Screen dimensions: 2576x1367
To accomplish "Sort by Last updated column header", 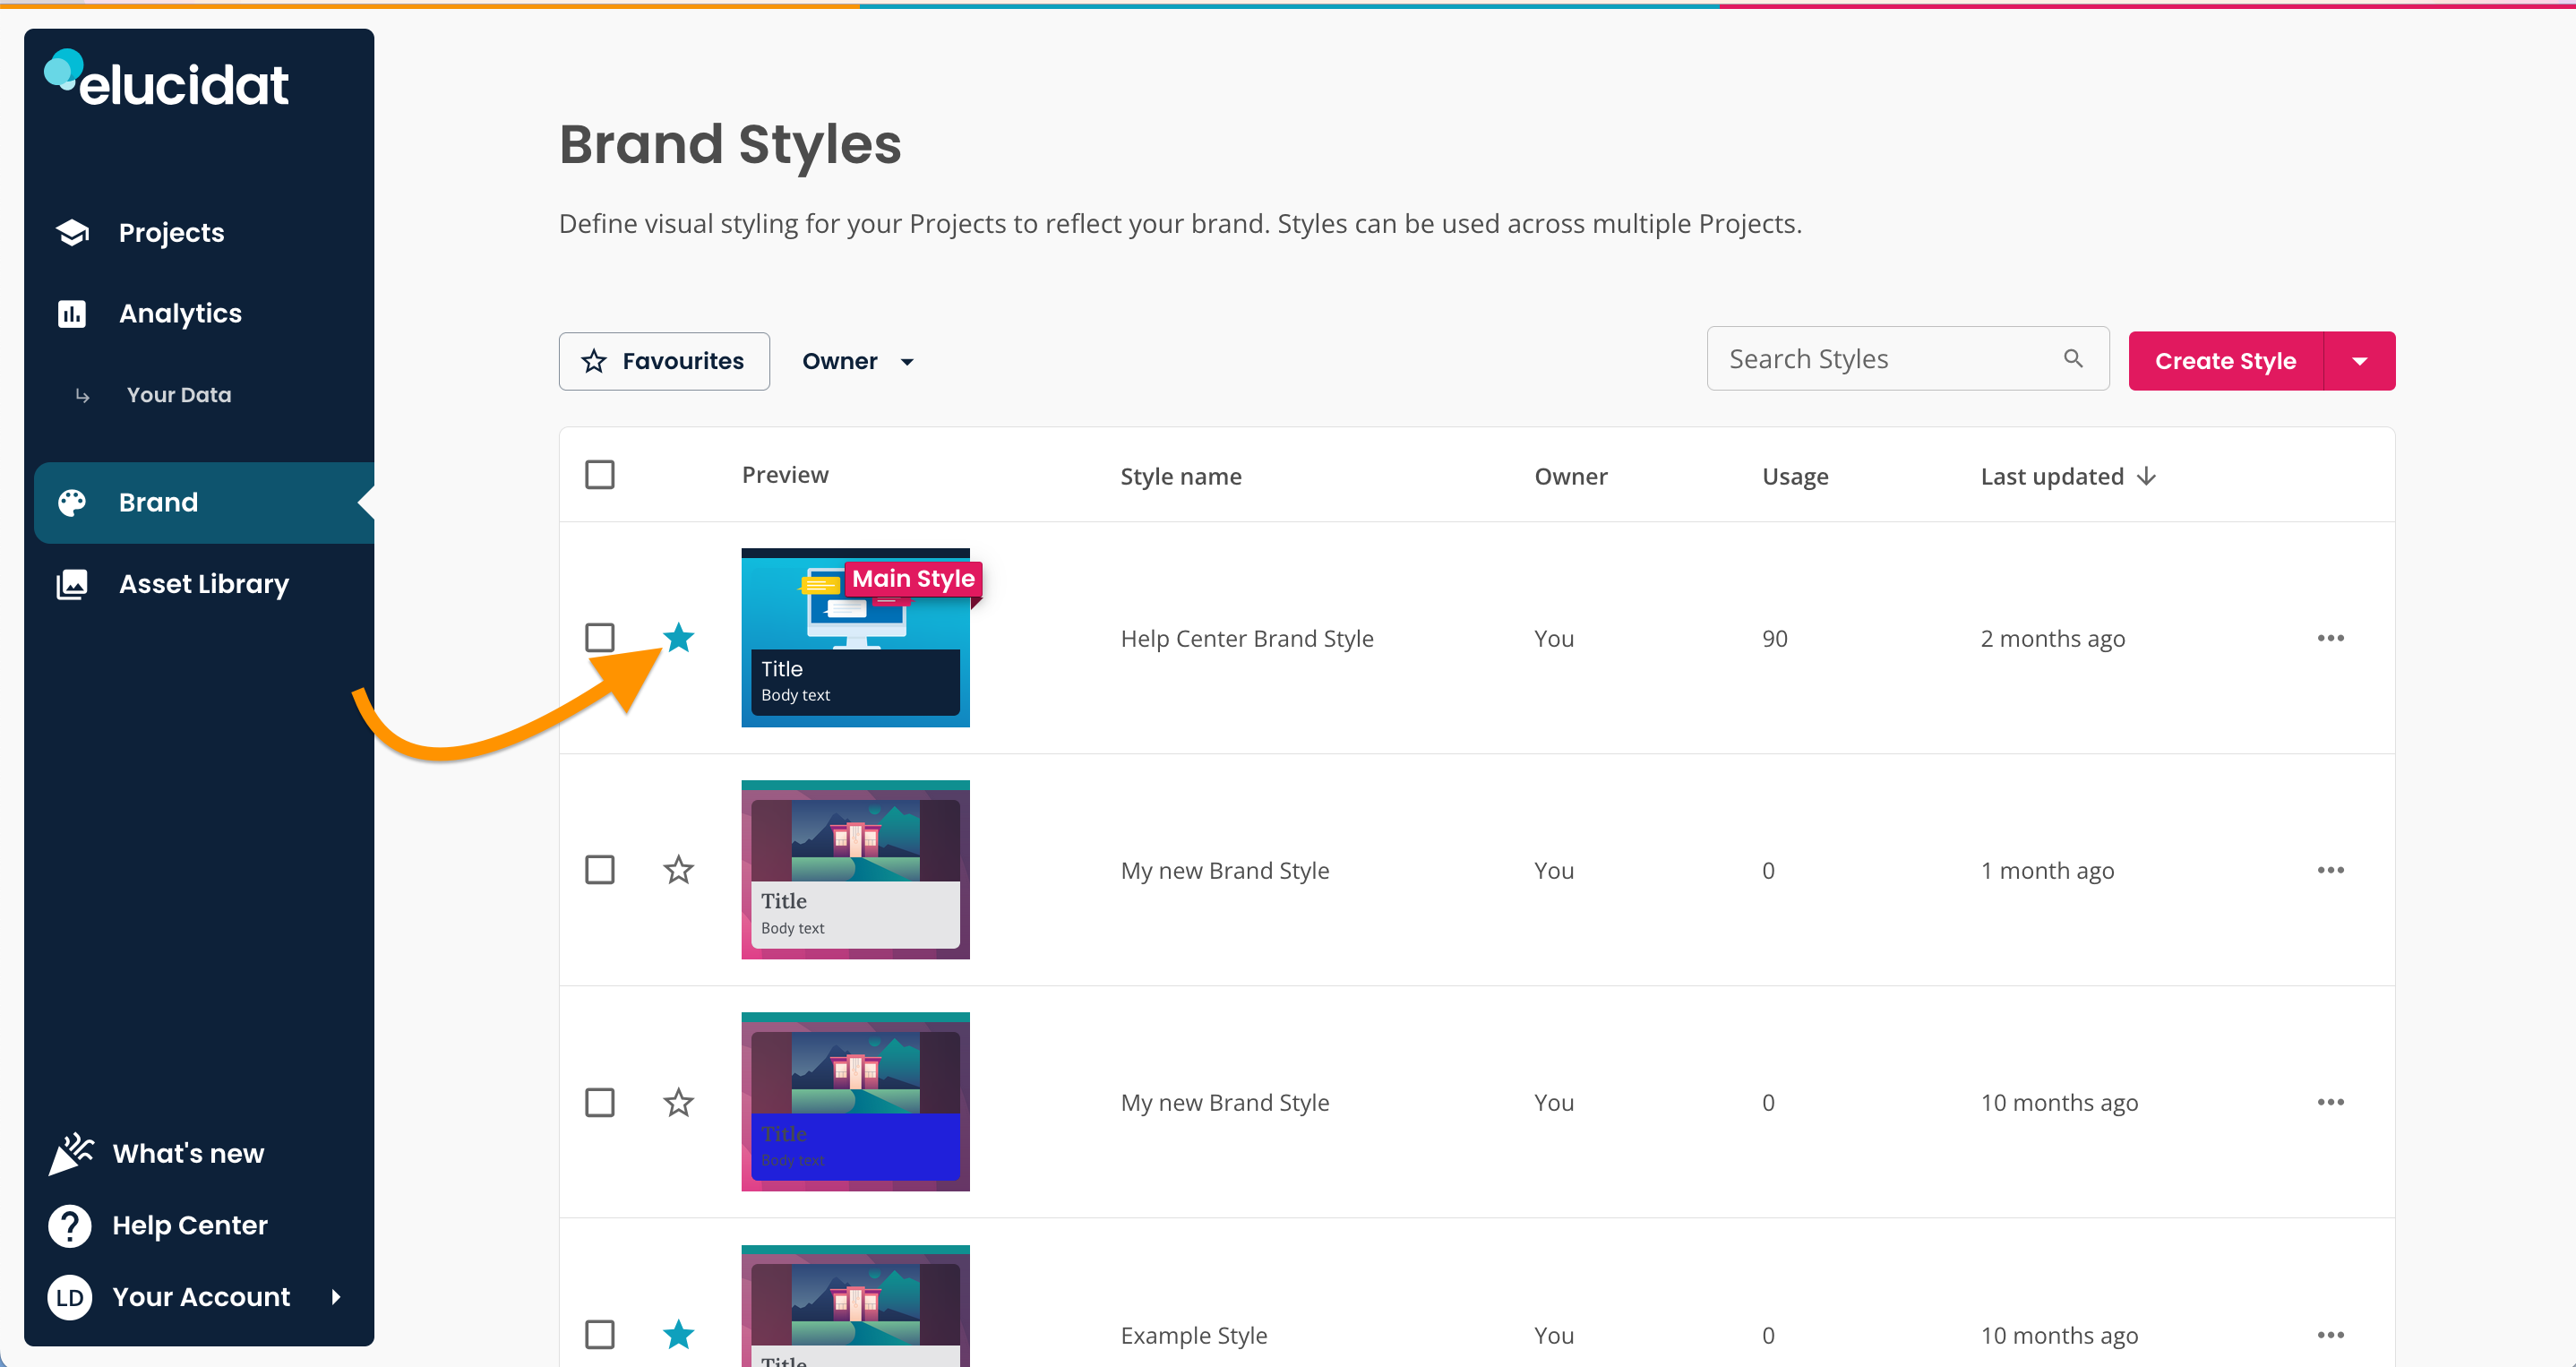I will pyautogui.click(x=2052, y=476).
